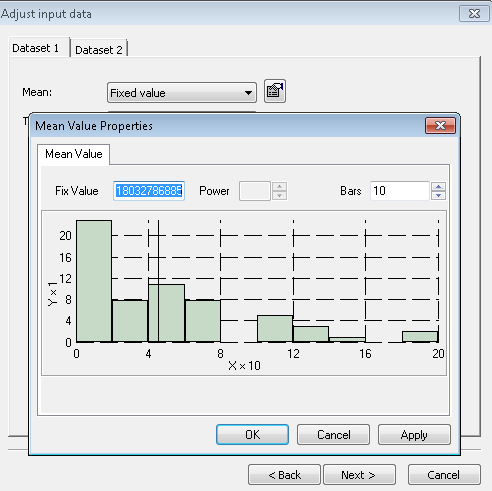Click Apply in Mean Value Properties

pos(414,435)
